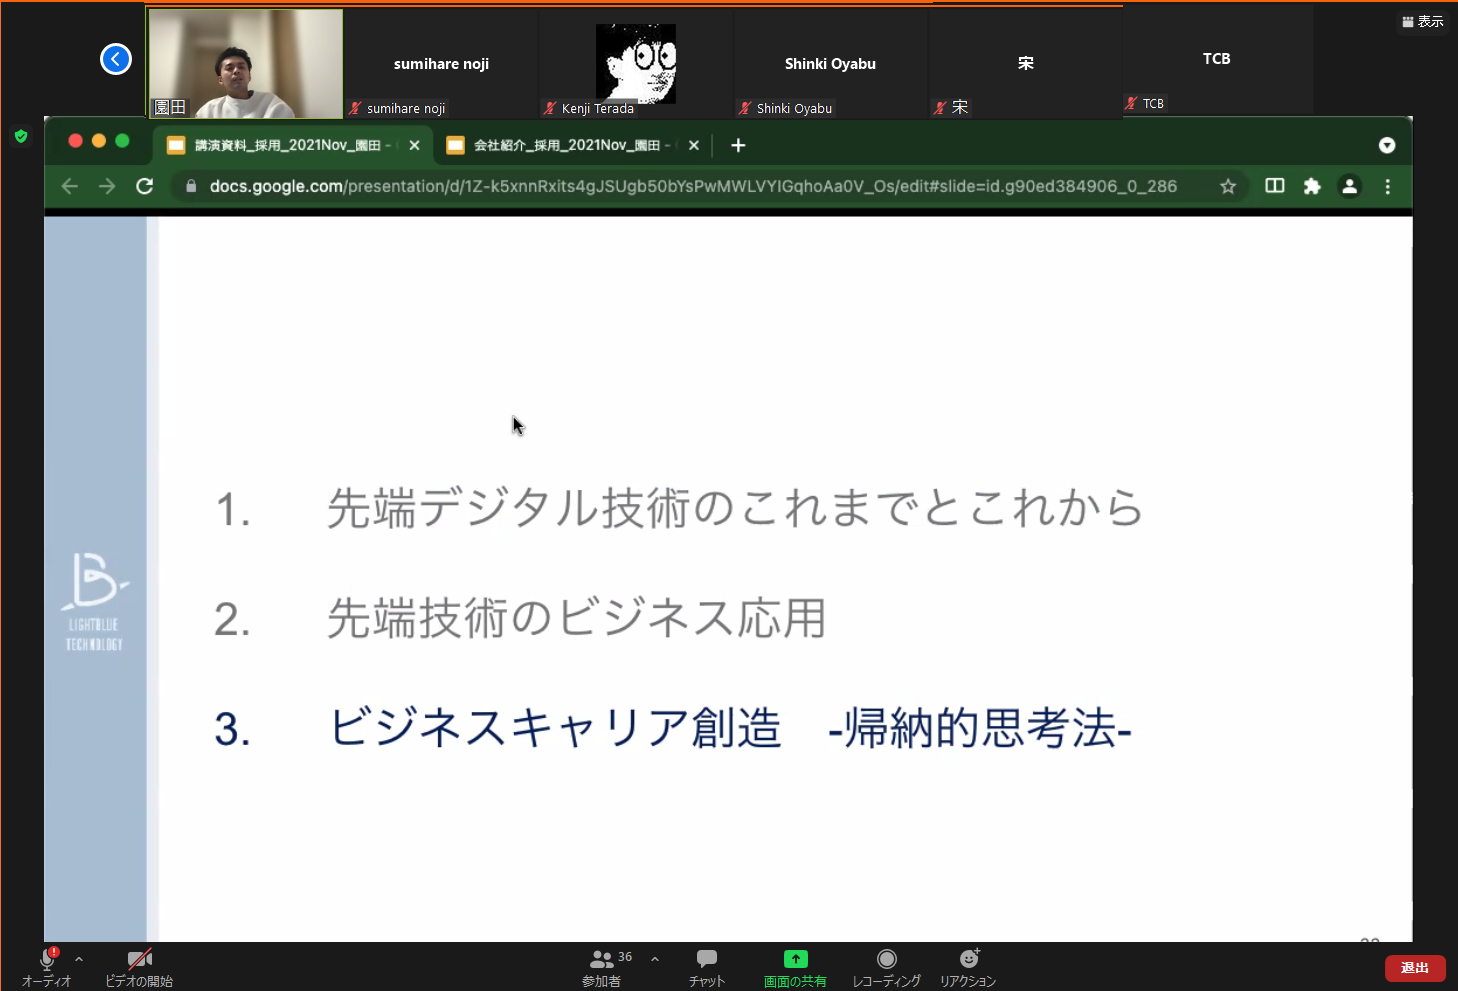Toggle Kenji Terada's crossed-out mic indicator

pyautogui.click(x=551, y=108)
